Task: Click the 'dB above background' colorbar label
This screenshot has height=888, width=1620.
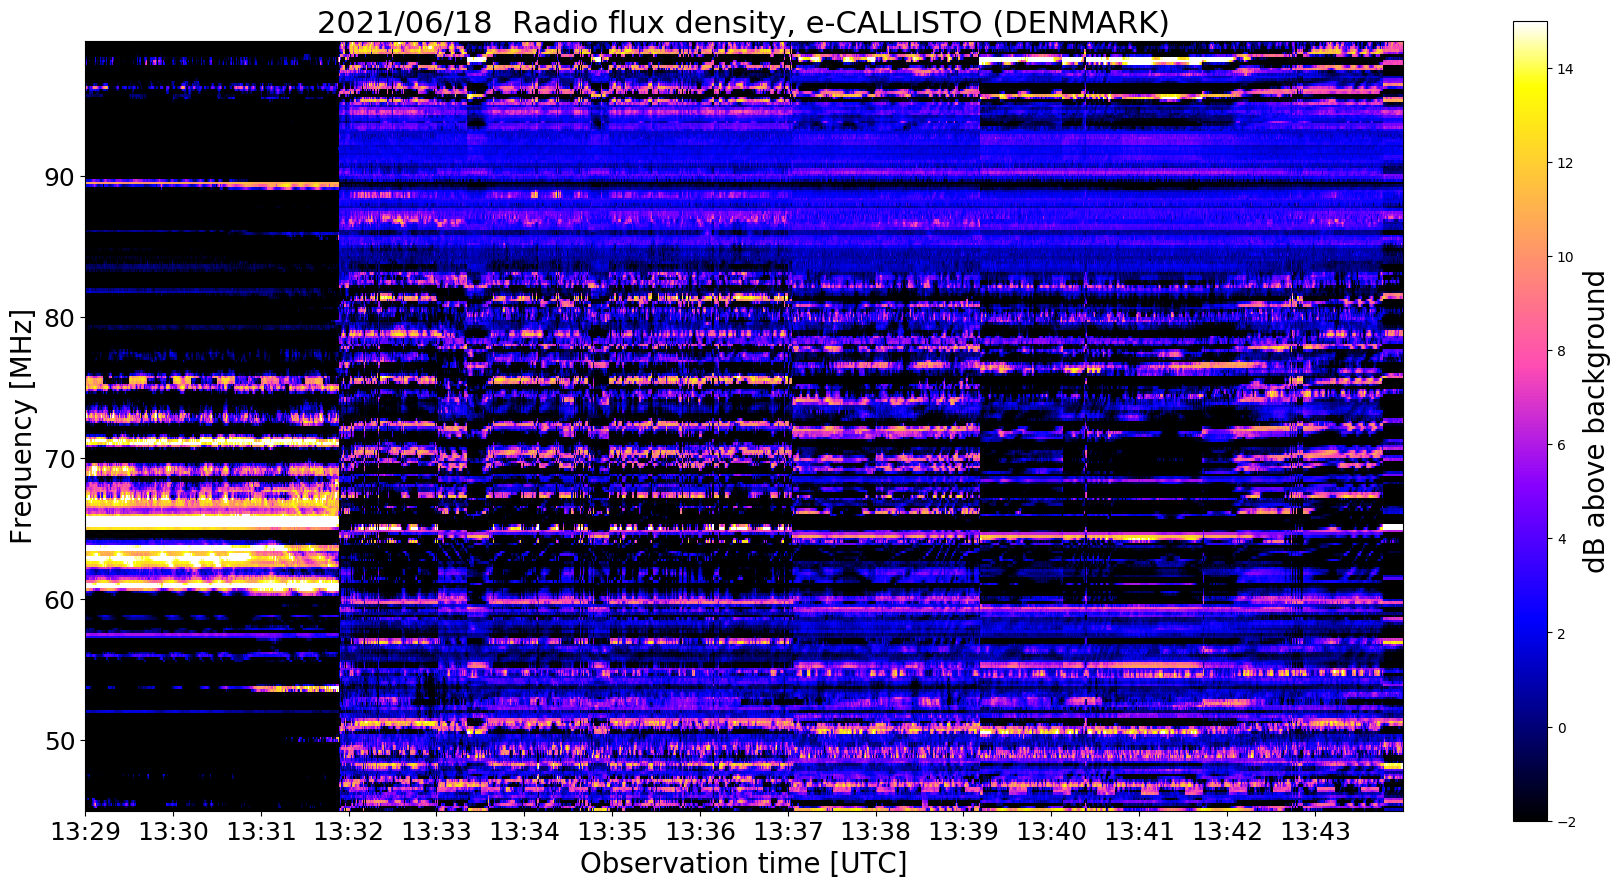Action: pos(1595,421)
